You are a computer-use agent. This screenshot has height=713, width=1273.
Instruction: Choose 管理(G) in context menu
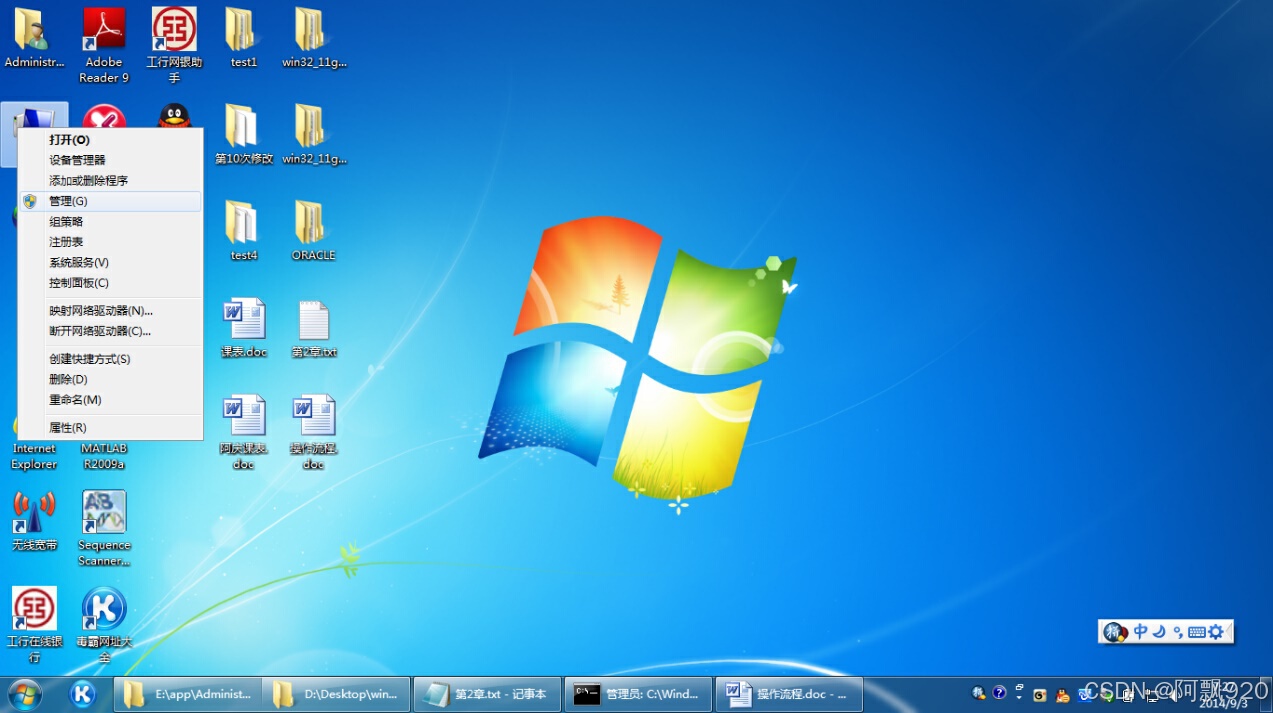coord(111,201)
